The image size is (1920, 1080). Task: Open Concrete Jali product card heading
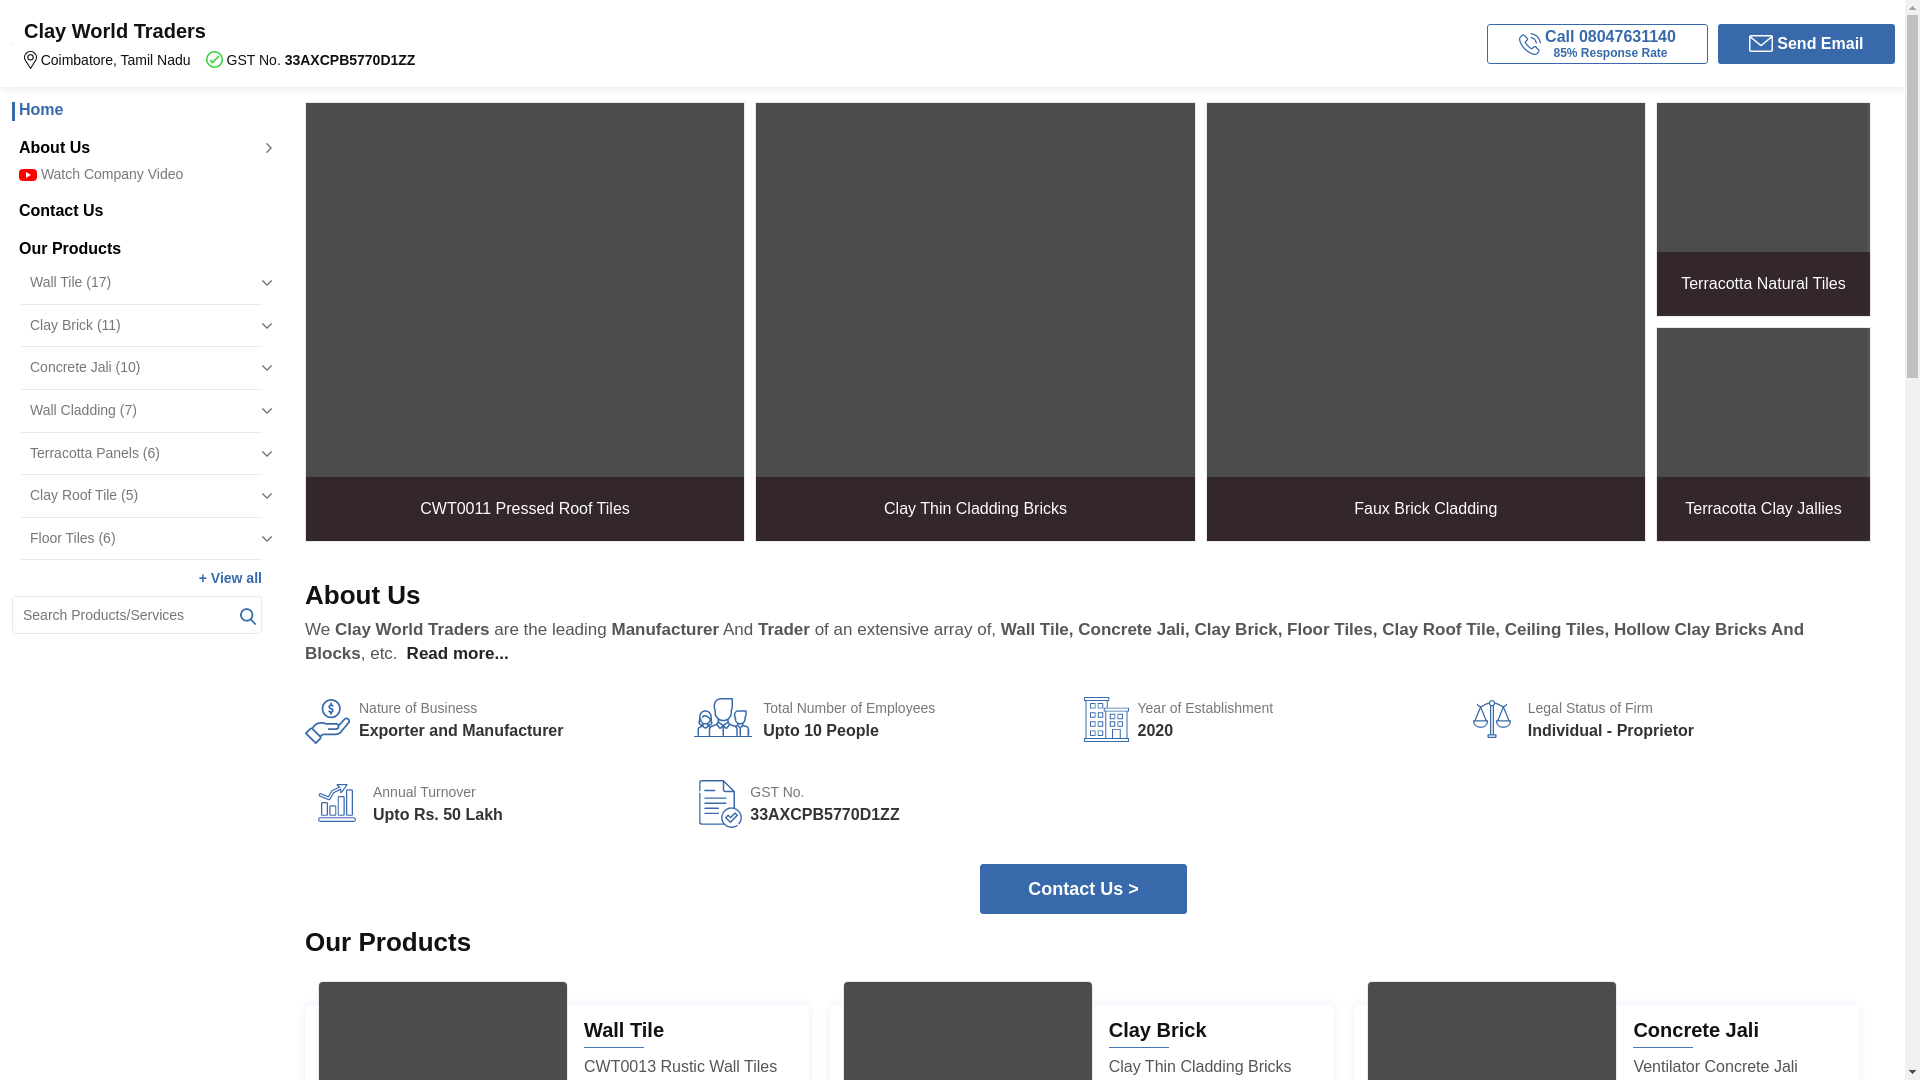[1696, 1030]
